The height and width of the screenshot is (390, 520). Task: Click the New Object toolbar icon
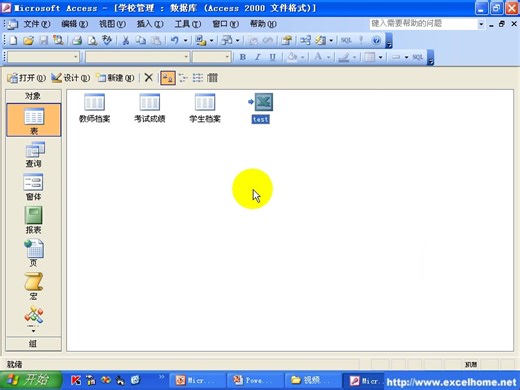[321, 40]
